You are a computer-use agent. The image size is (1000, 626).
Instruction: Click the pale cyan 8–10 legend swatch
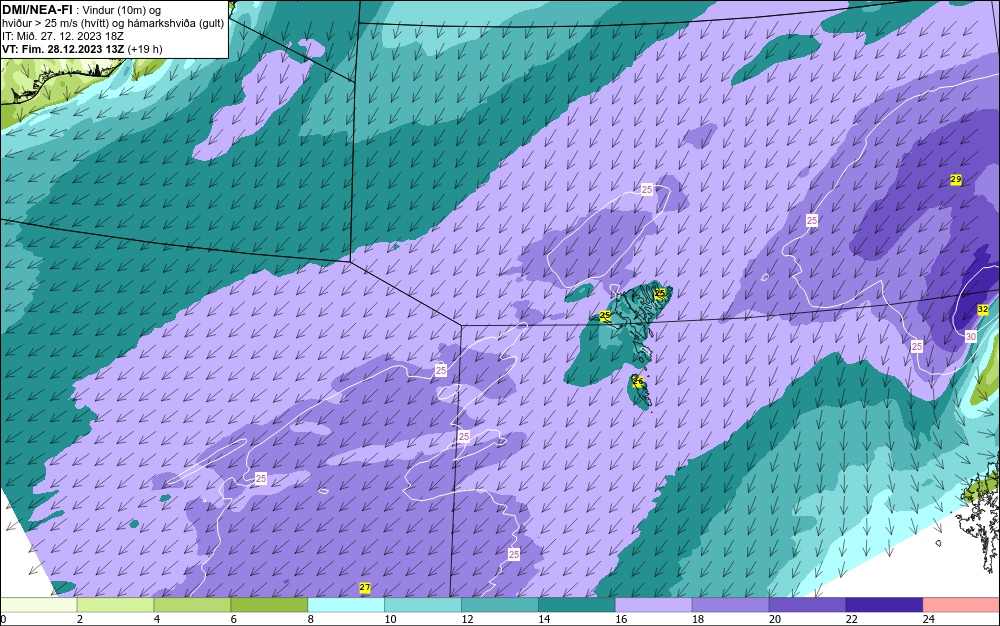click(x=346, y=605)
